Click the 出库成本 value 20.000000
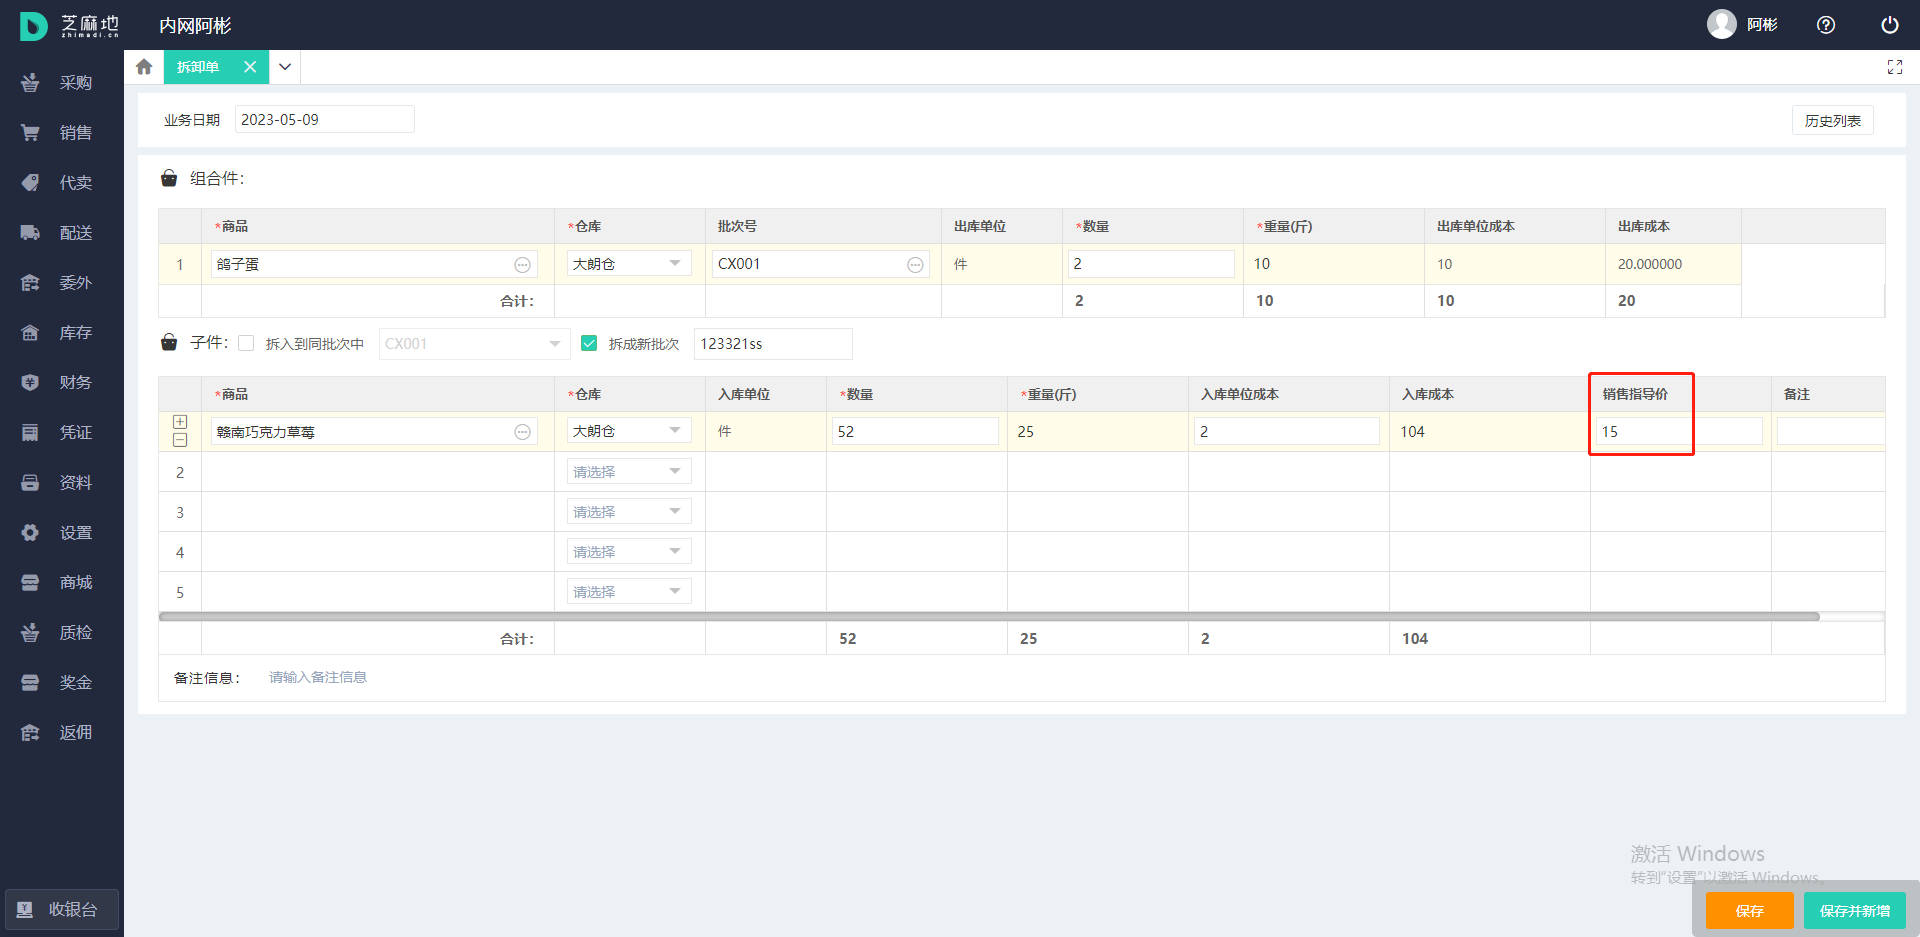1920x937 pixels. [1650, 264]
